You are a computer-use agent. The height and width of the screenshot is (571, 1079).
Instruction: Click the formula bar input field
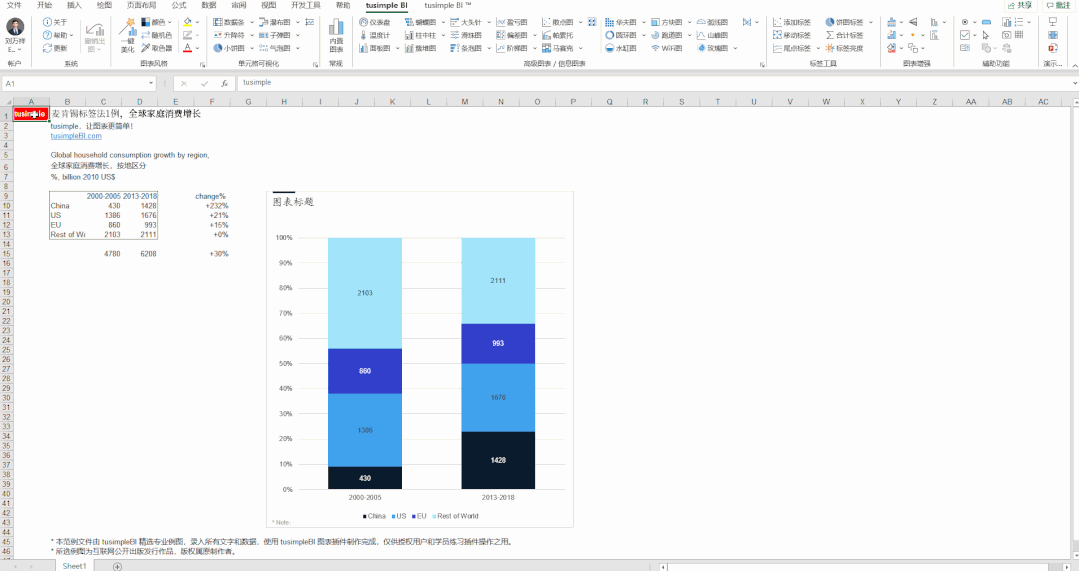[654, 83]
